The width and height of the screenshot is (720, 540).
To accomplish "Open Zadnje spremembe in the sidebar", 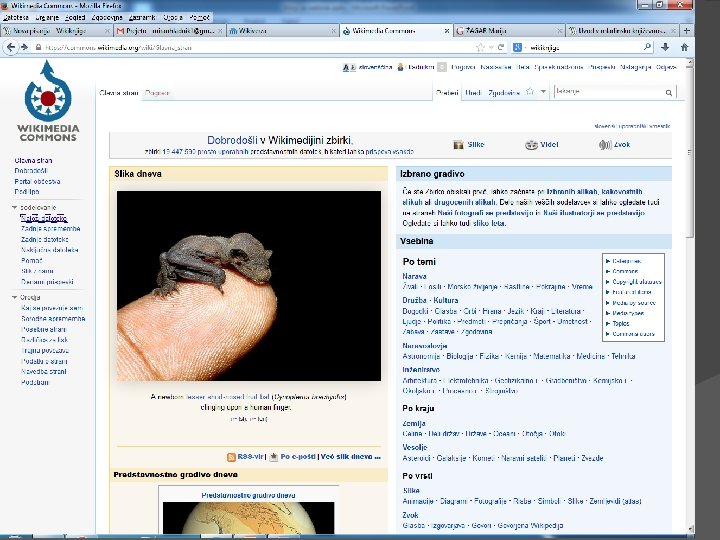I will point(51,229).
